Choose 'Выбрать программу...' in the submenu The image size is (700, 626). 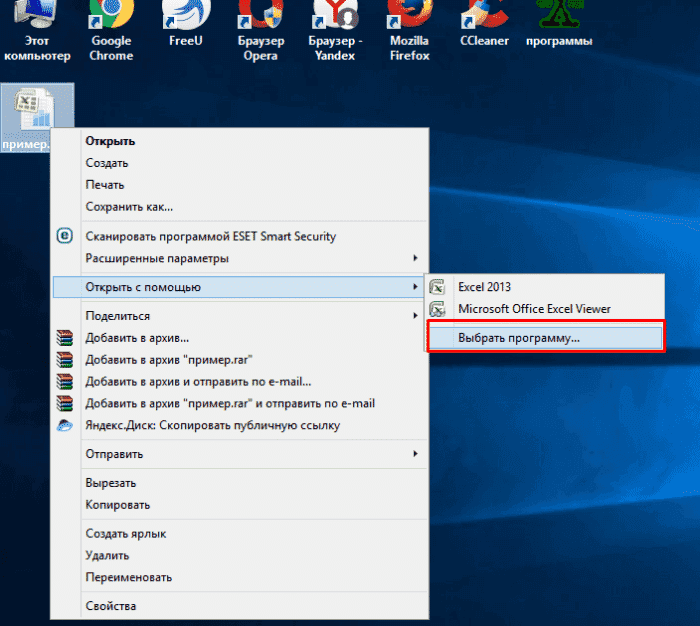pos(518,338)
